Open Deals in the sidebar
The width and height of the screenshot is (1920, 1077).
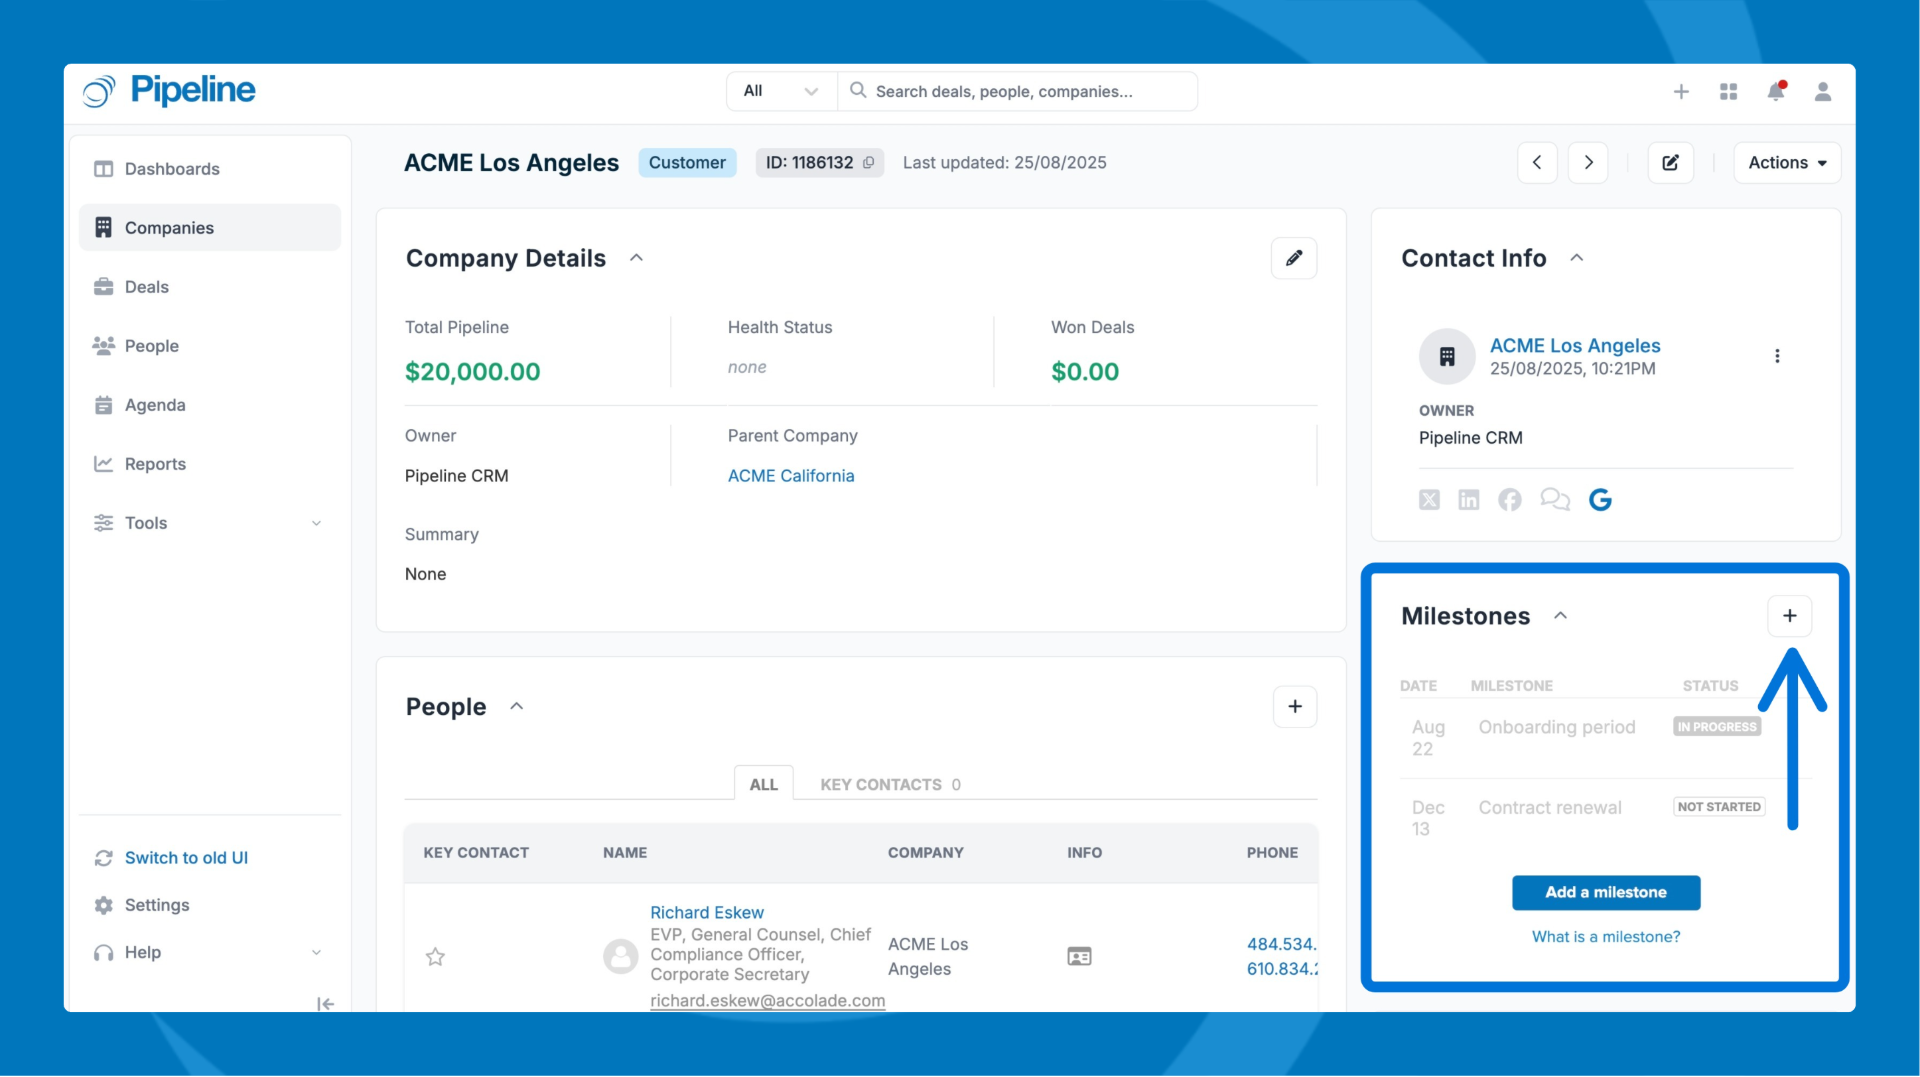pyautogui.click(x=209, y=287)
